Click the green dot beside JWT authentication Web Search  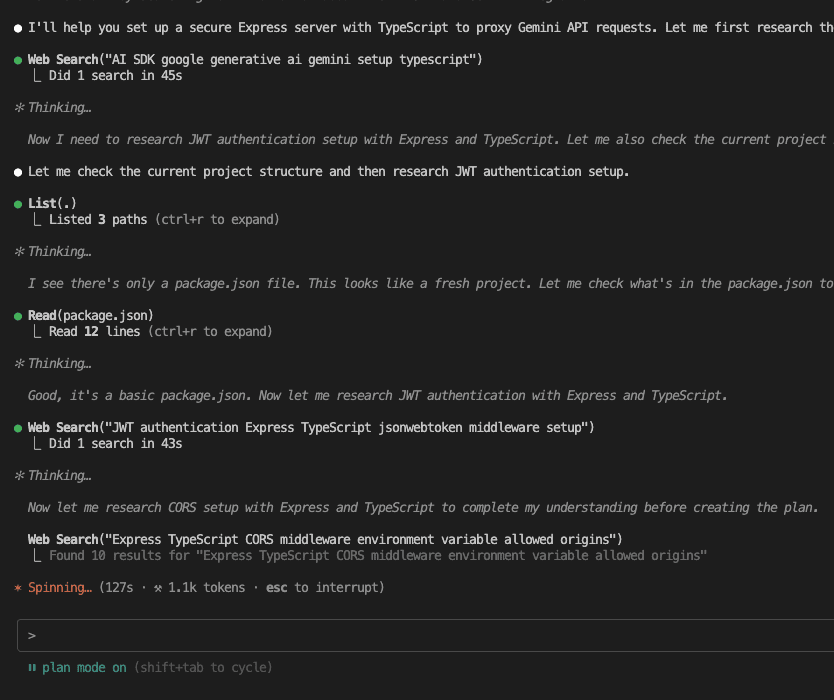click(18, 428)
